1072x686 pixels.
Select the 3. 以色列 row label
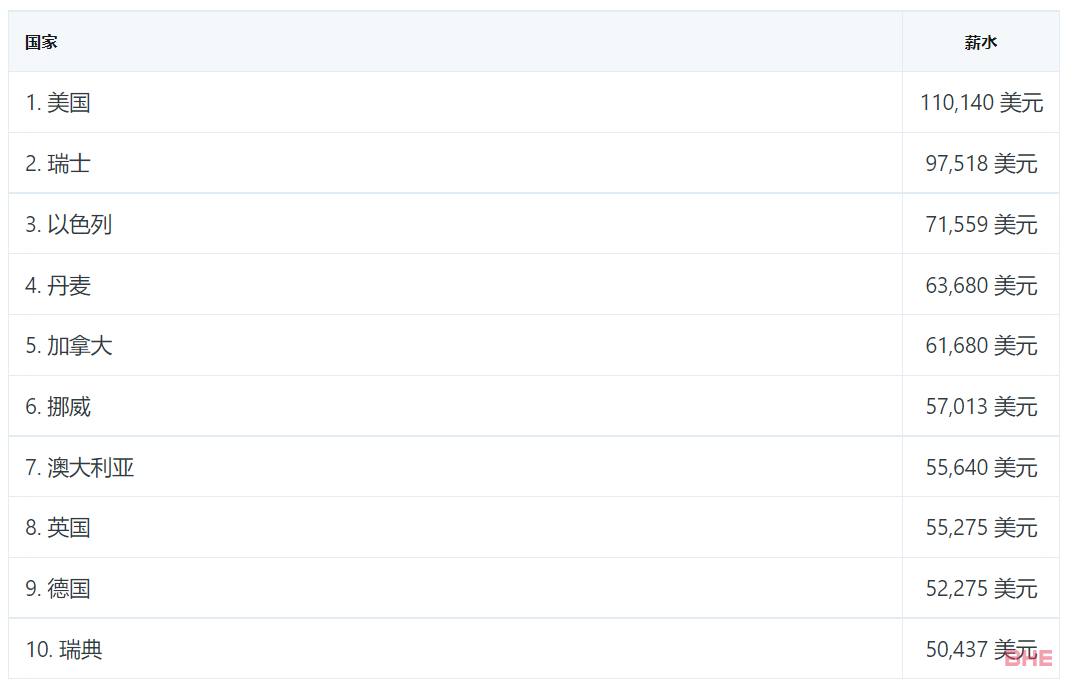tap(69, 225)
